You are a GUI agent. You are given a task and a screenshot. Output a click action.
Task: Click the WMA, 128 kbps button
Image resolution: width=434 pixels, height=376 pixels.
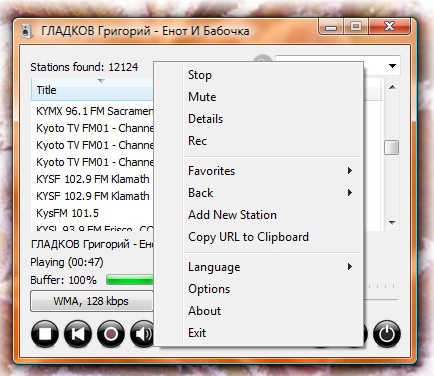(x=91, y=301)
